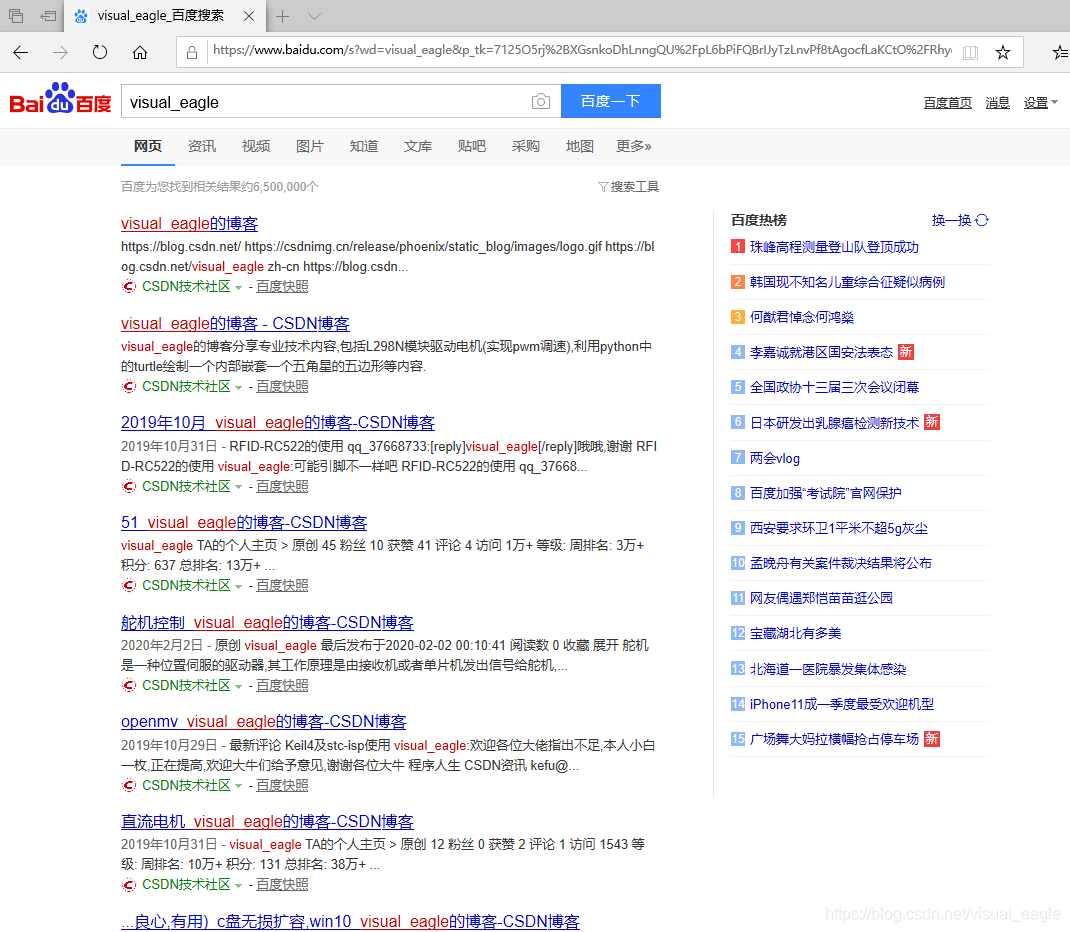
Task: Open a new tab with plus icon
Action: pyautogui.click(x=283, y=16)
